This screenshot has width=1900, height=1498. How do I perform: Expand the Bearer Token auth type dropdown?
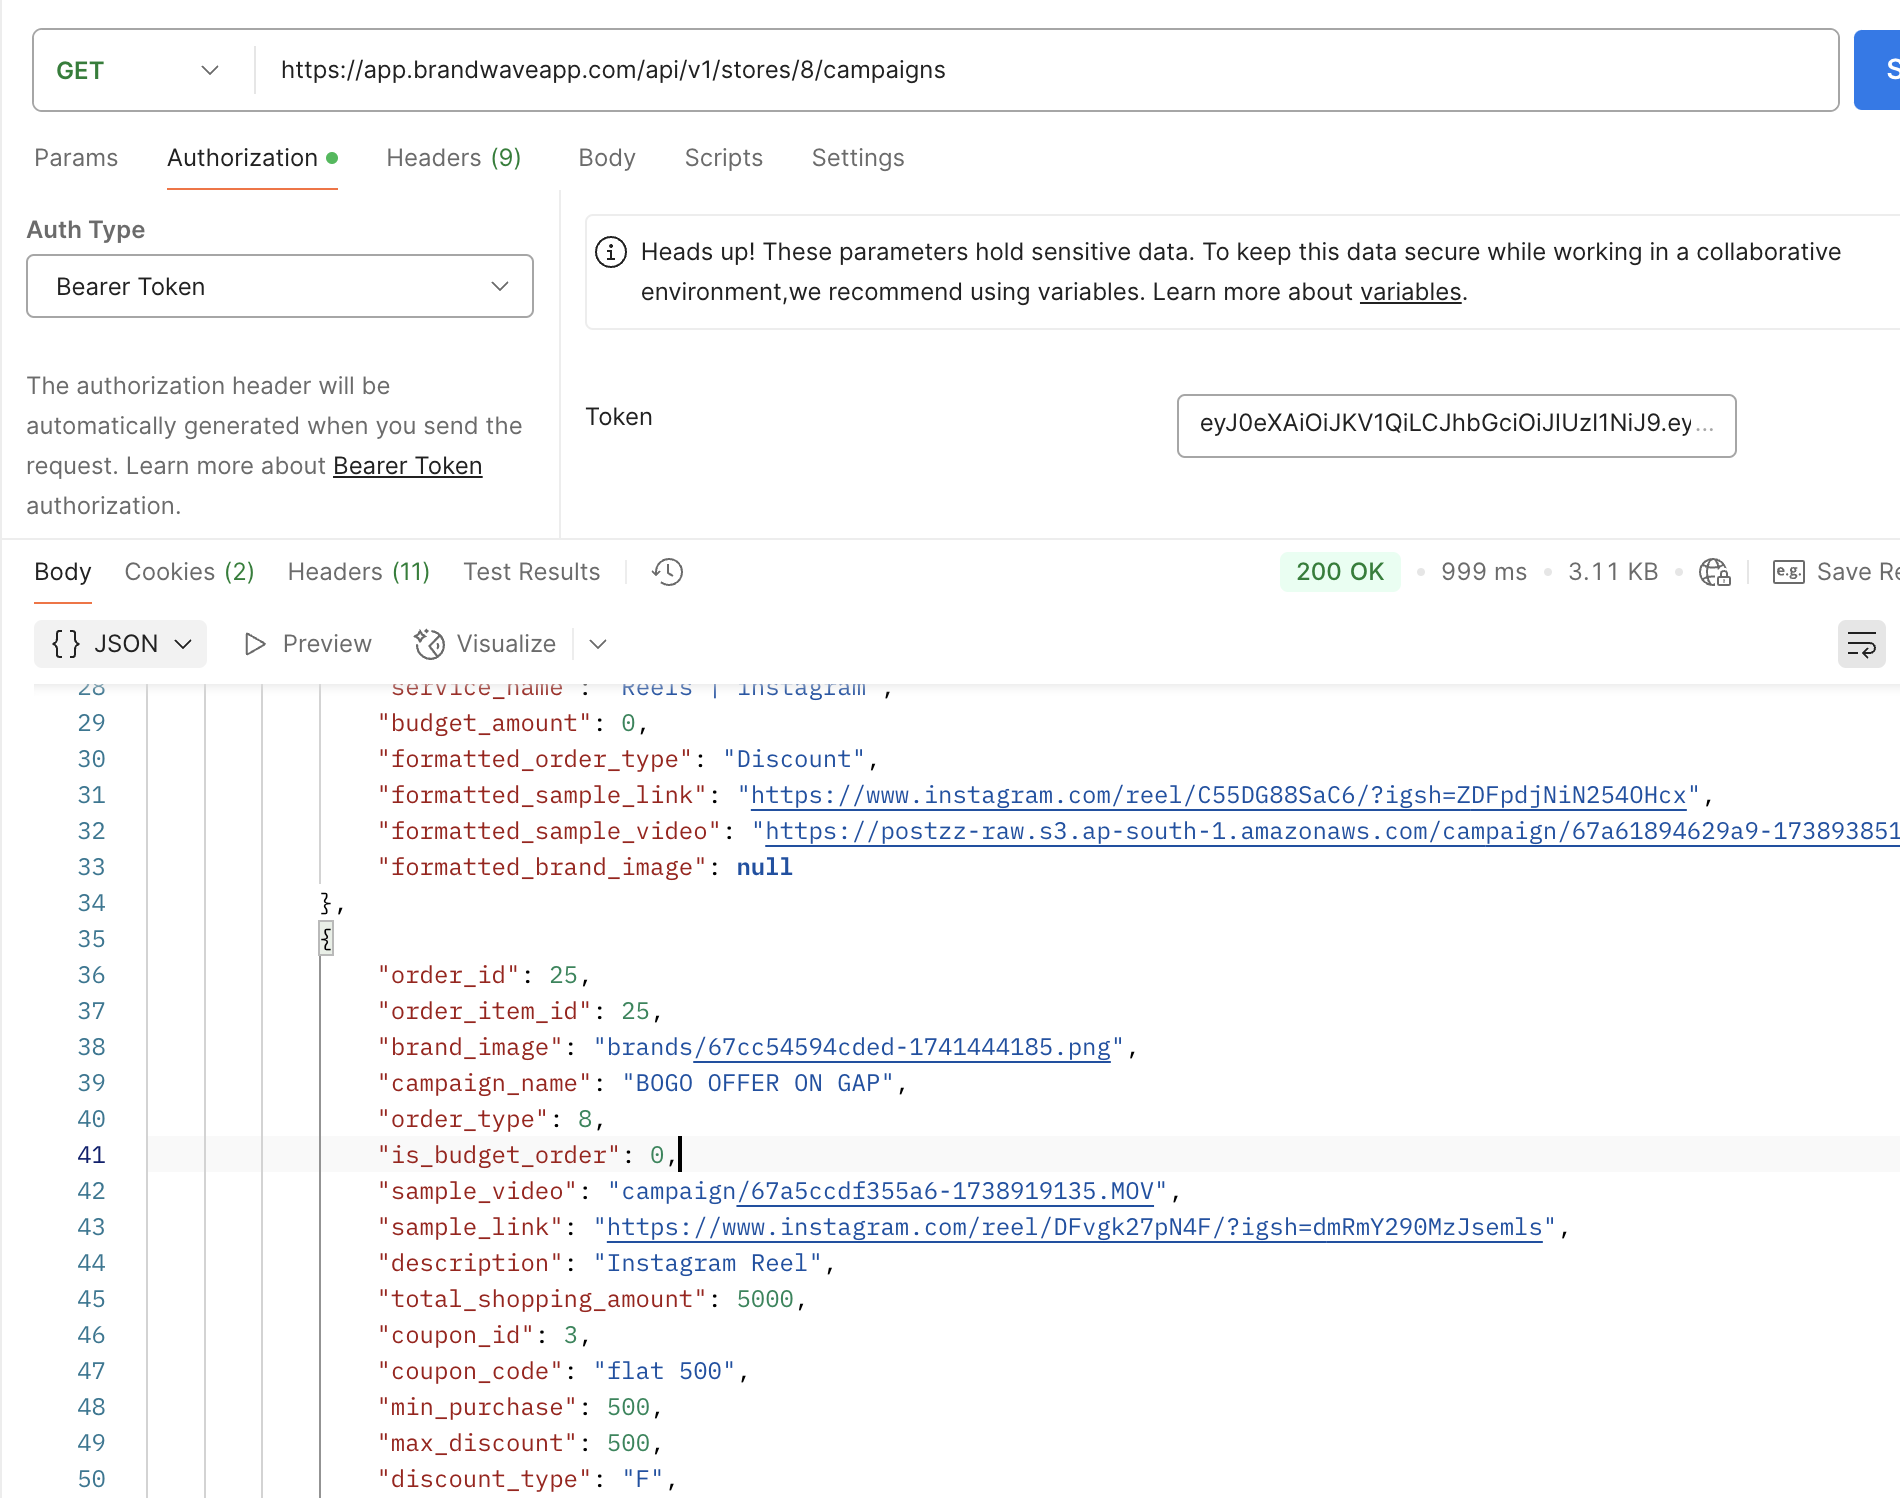tap(280, 287)
